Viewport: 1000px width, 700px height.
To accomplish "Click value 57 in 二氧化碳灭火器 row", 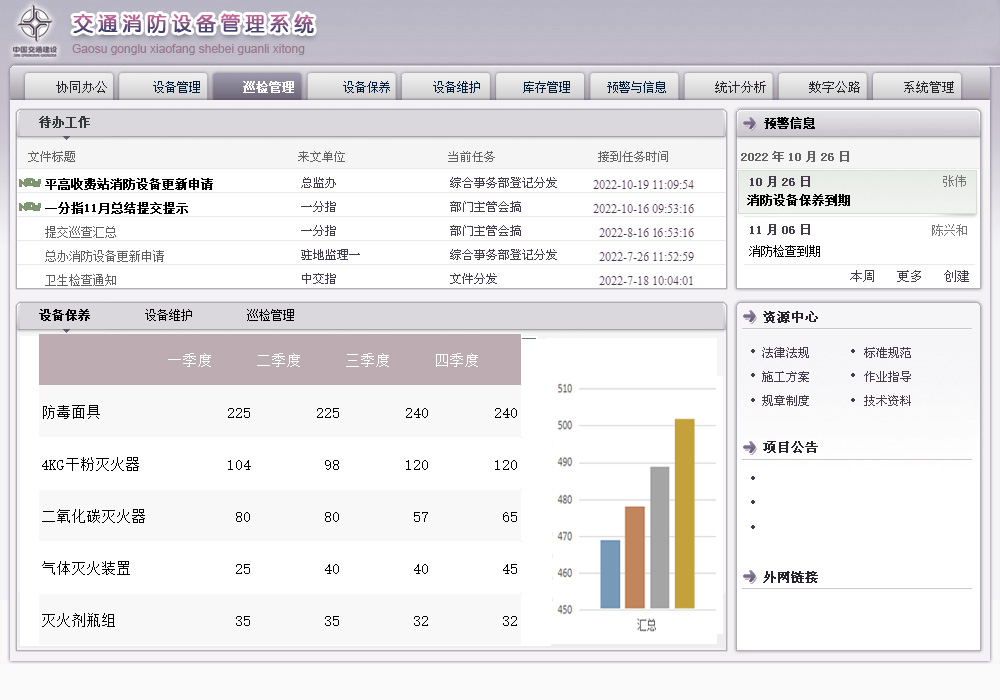I will 420,517.
